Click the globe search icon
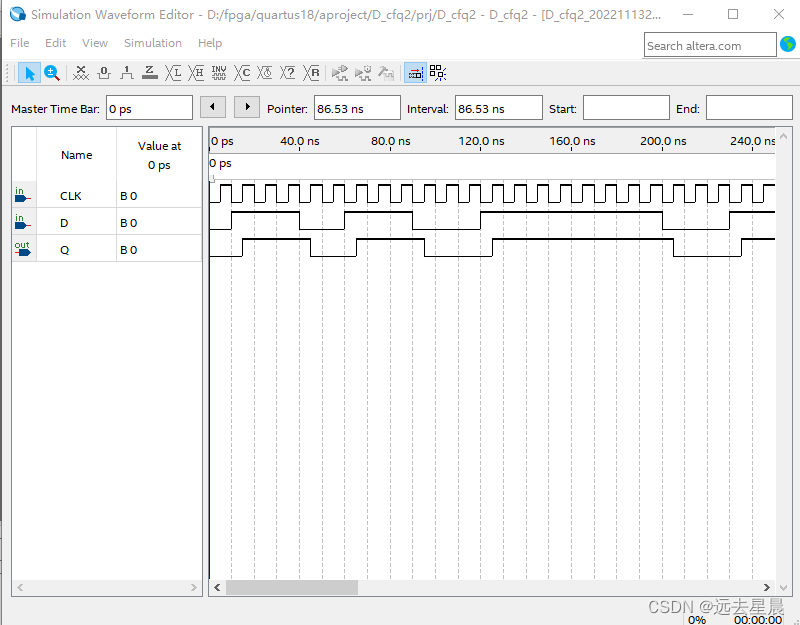This screenshot has height=625, width=800. pyautogui.click(x=788, y=44)
